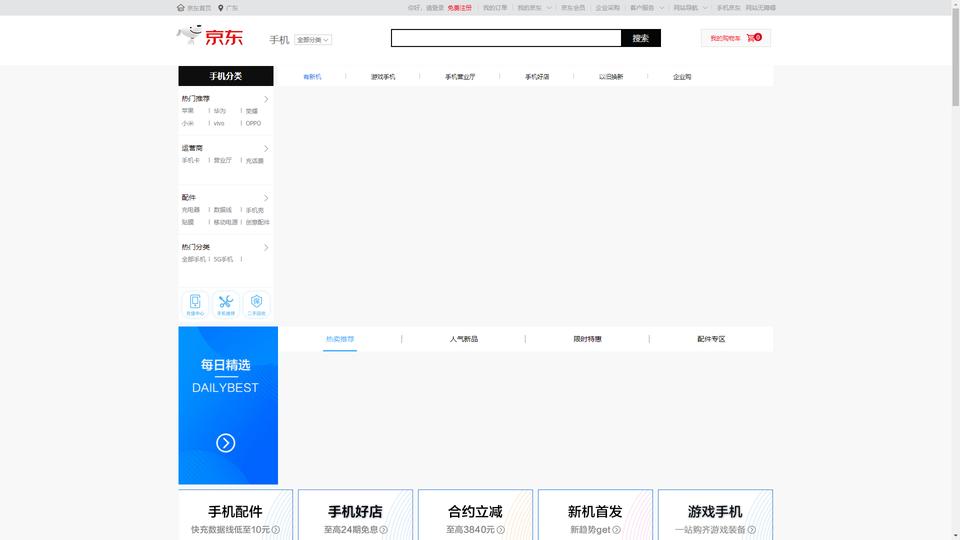Open the 新机首发 promo card

[x=596, y=515]
